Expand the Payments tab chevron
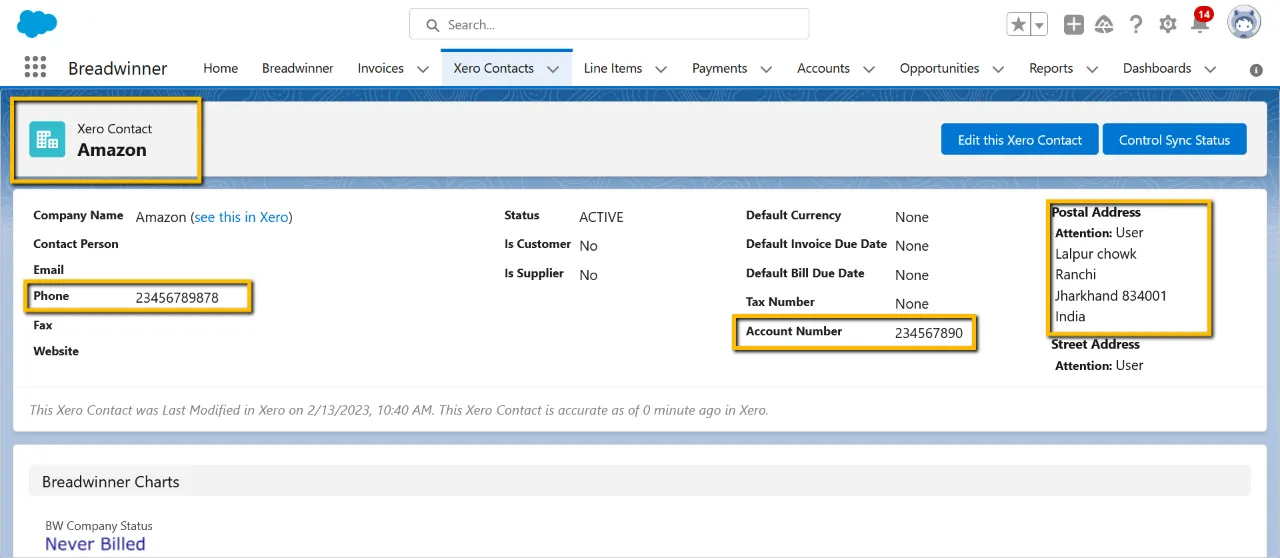Image resolution: width=1280 pixels, height=558 pixels. click(x=766, y=69)
